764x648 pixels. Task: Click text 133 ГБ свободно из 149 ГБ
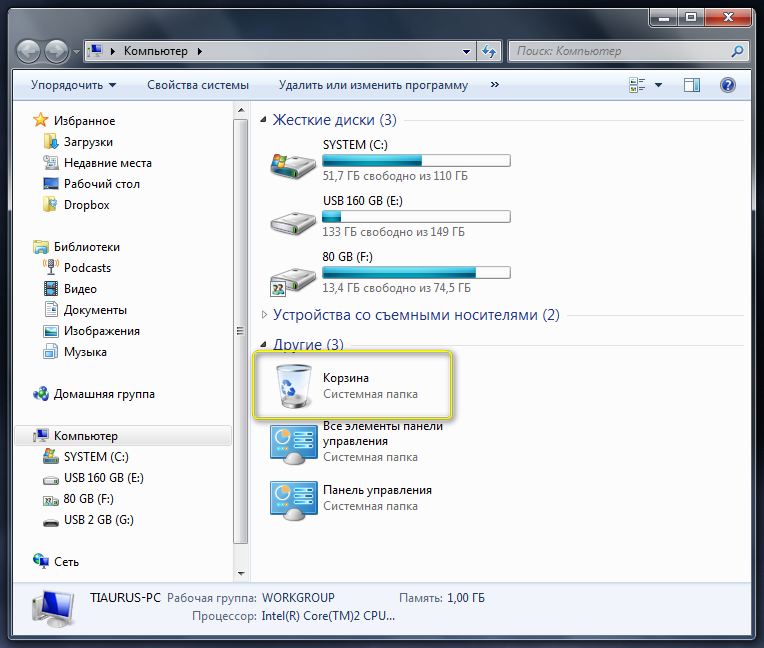(393, 232)
